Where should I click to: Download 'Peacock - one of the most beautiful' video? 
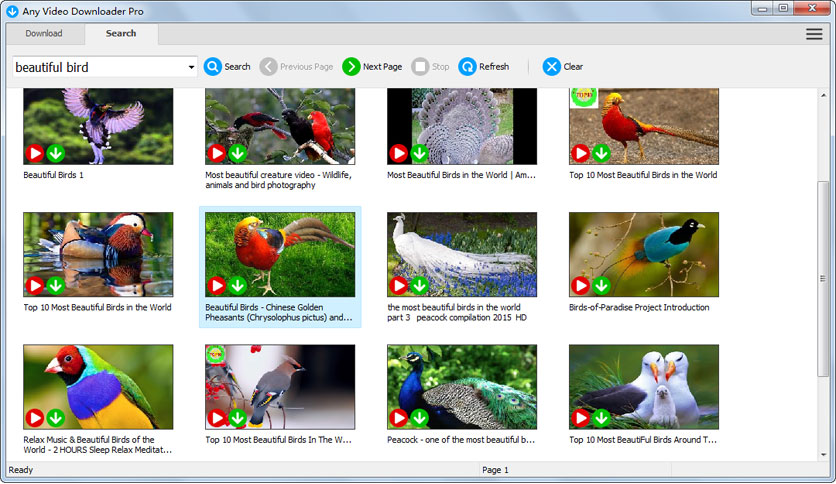tap(420, 418)
